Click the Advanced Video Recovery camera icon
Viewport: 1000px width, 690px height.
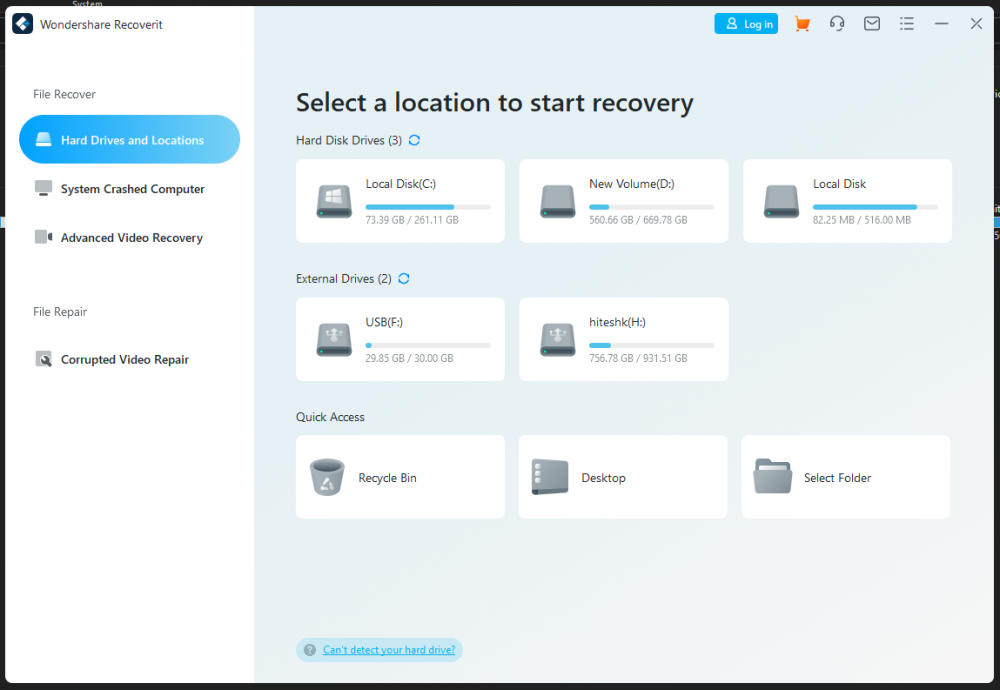pos(43,237)
